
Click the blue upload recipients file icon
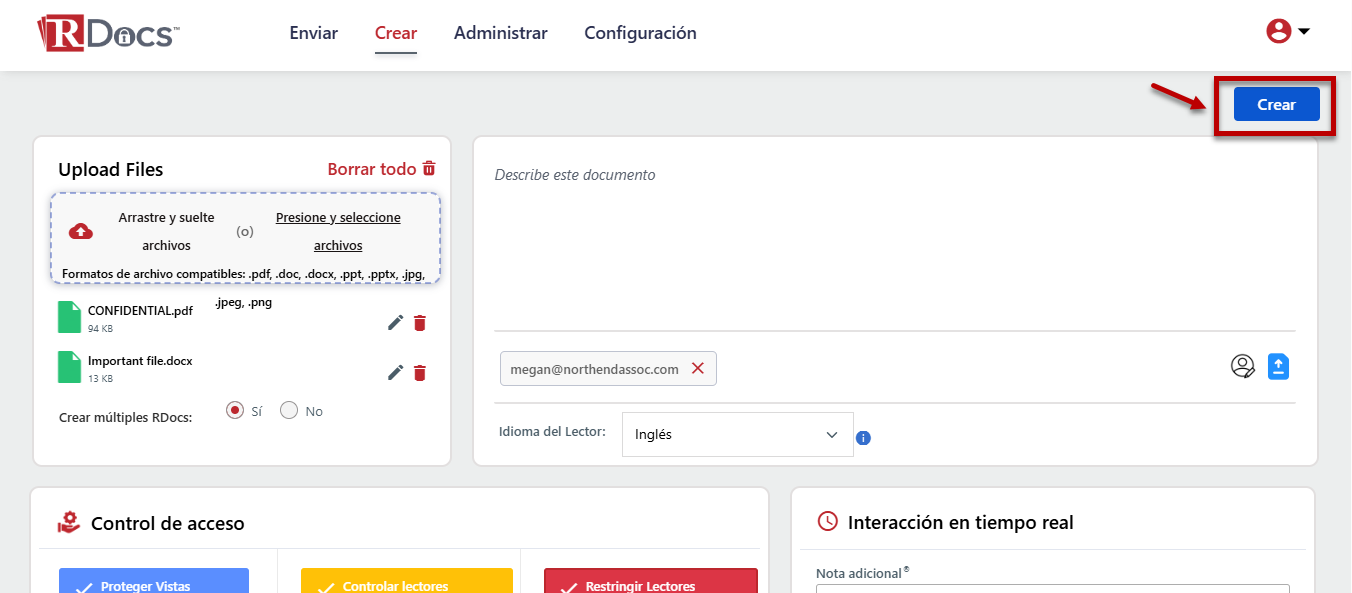click(x=1278, y=366)
